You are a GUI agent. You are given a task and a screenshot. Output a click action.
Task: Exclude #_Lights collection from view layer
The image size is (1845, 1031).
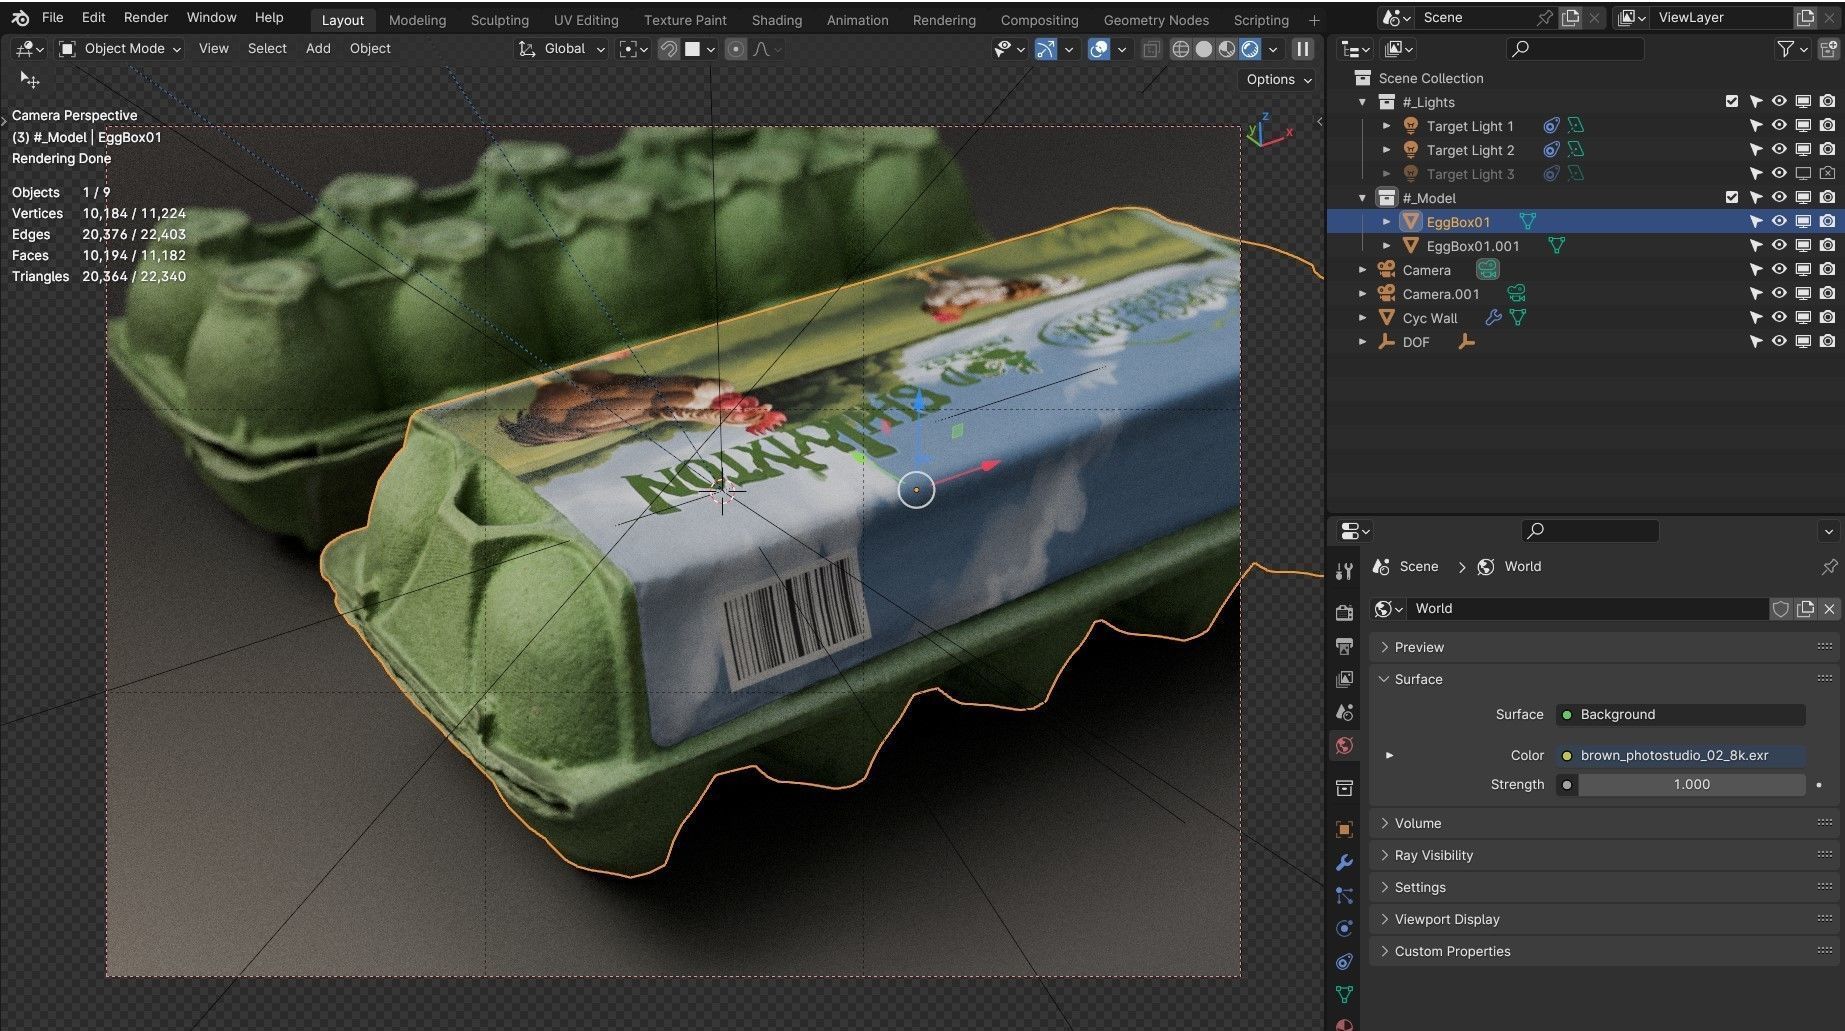[1732, 102]
